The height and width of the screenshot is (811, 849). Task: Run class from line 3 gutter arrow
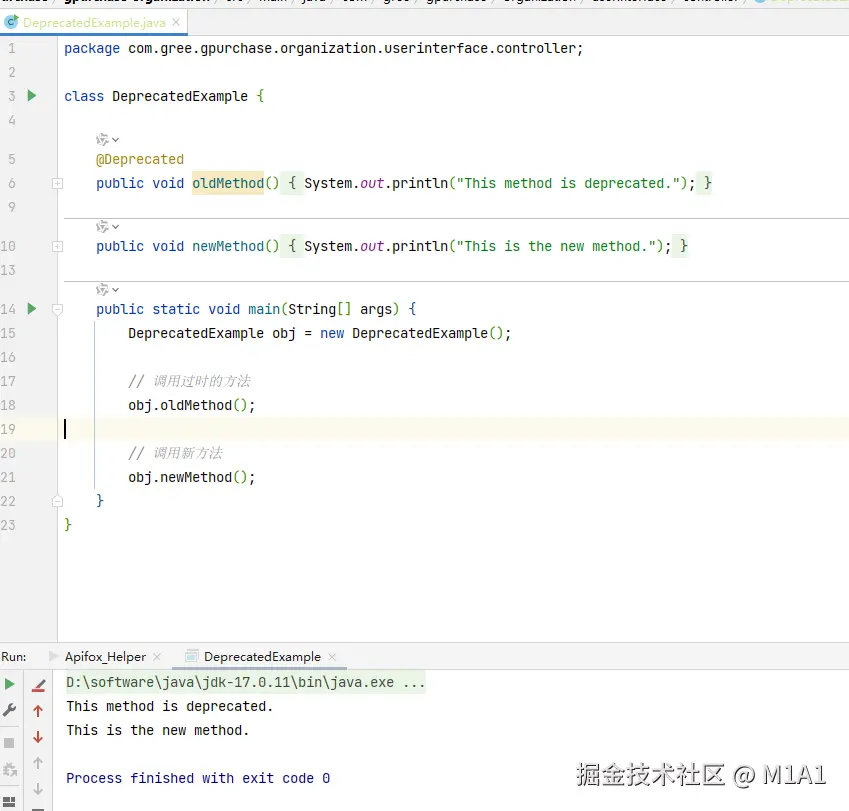pyautogui.click(x=32, y=96)
